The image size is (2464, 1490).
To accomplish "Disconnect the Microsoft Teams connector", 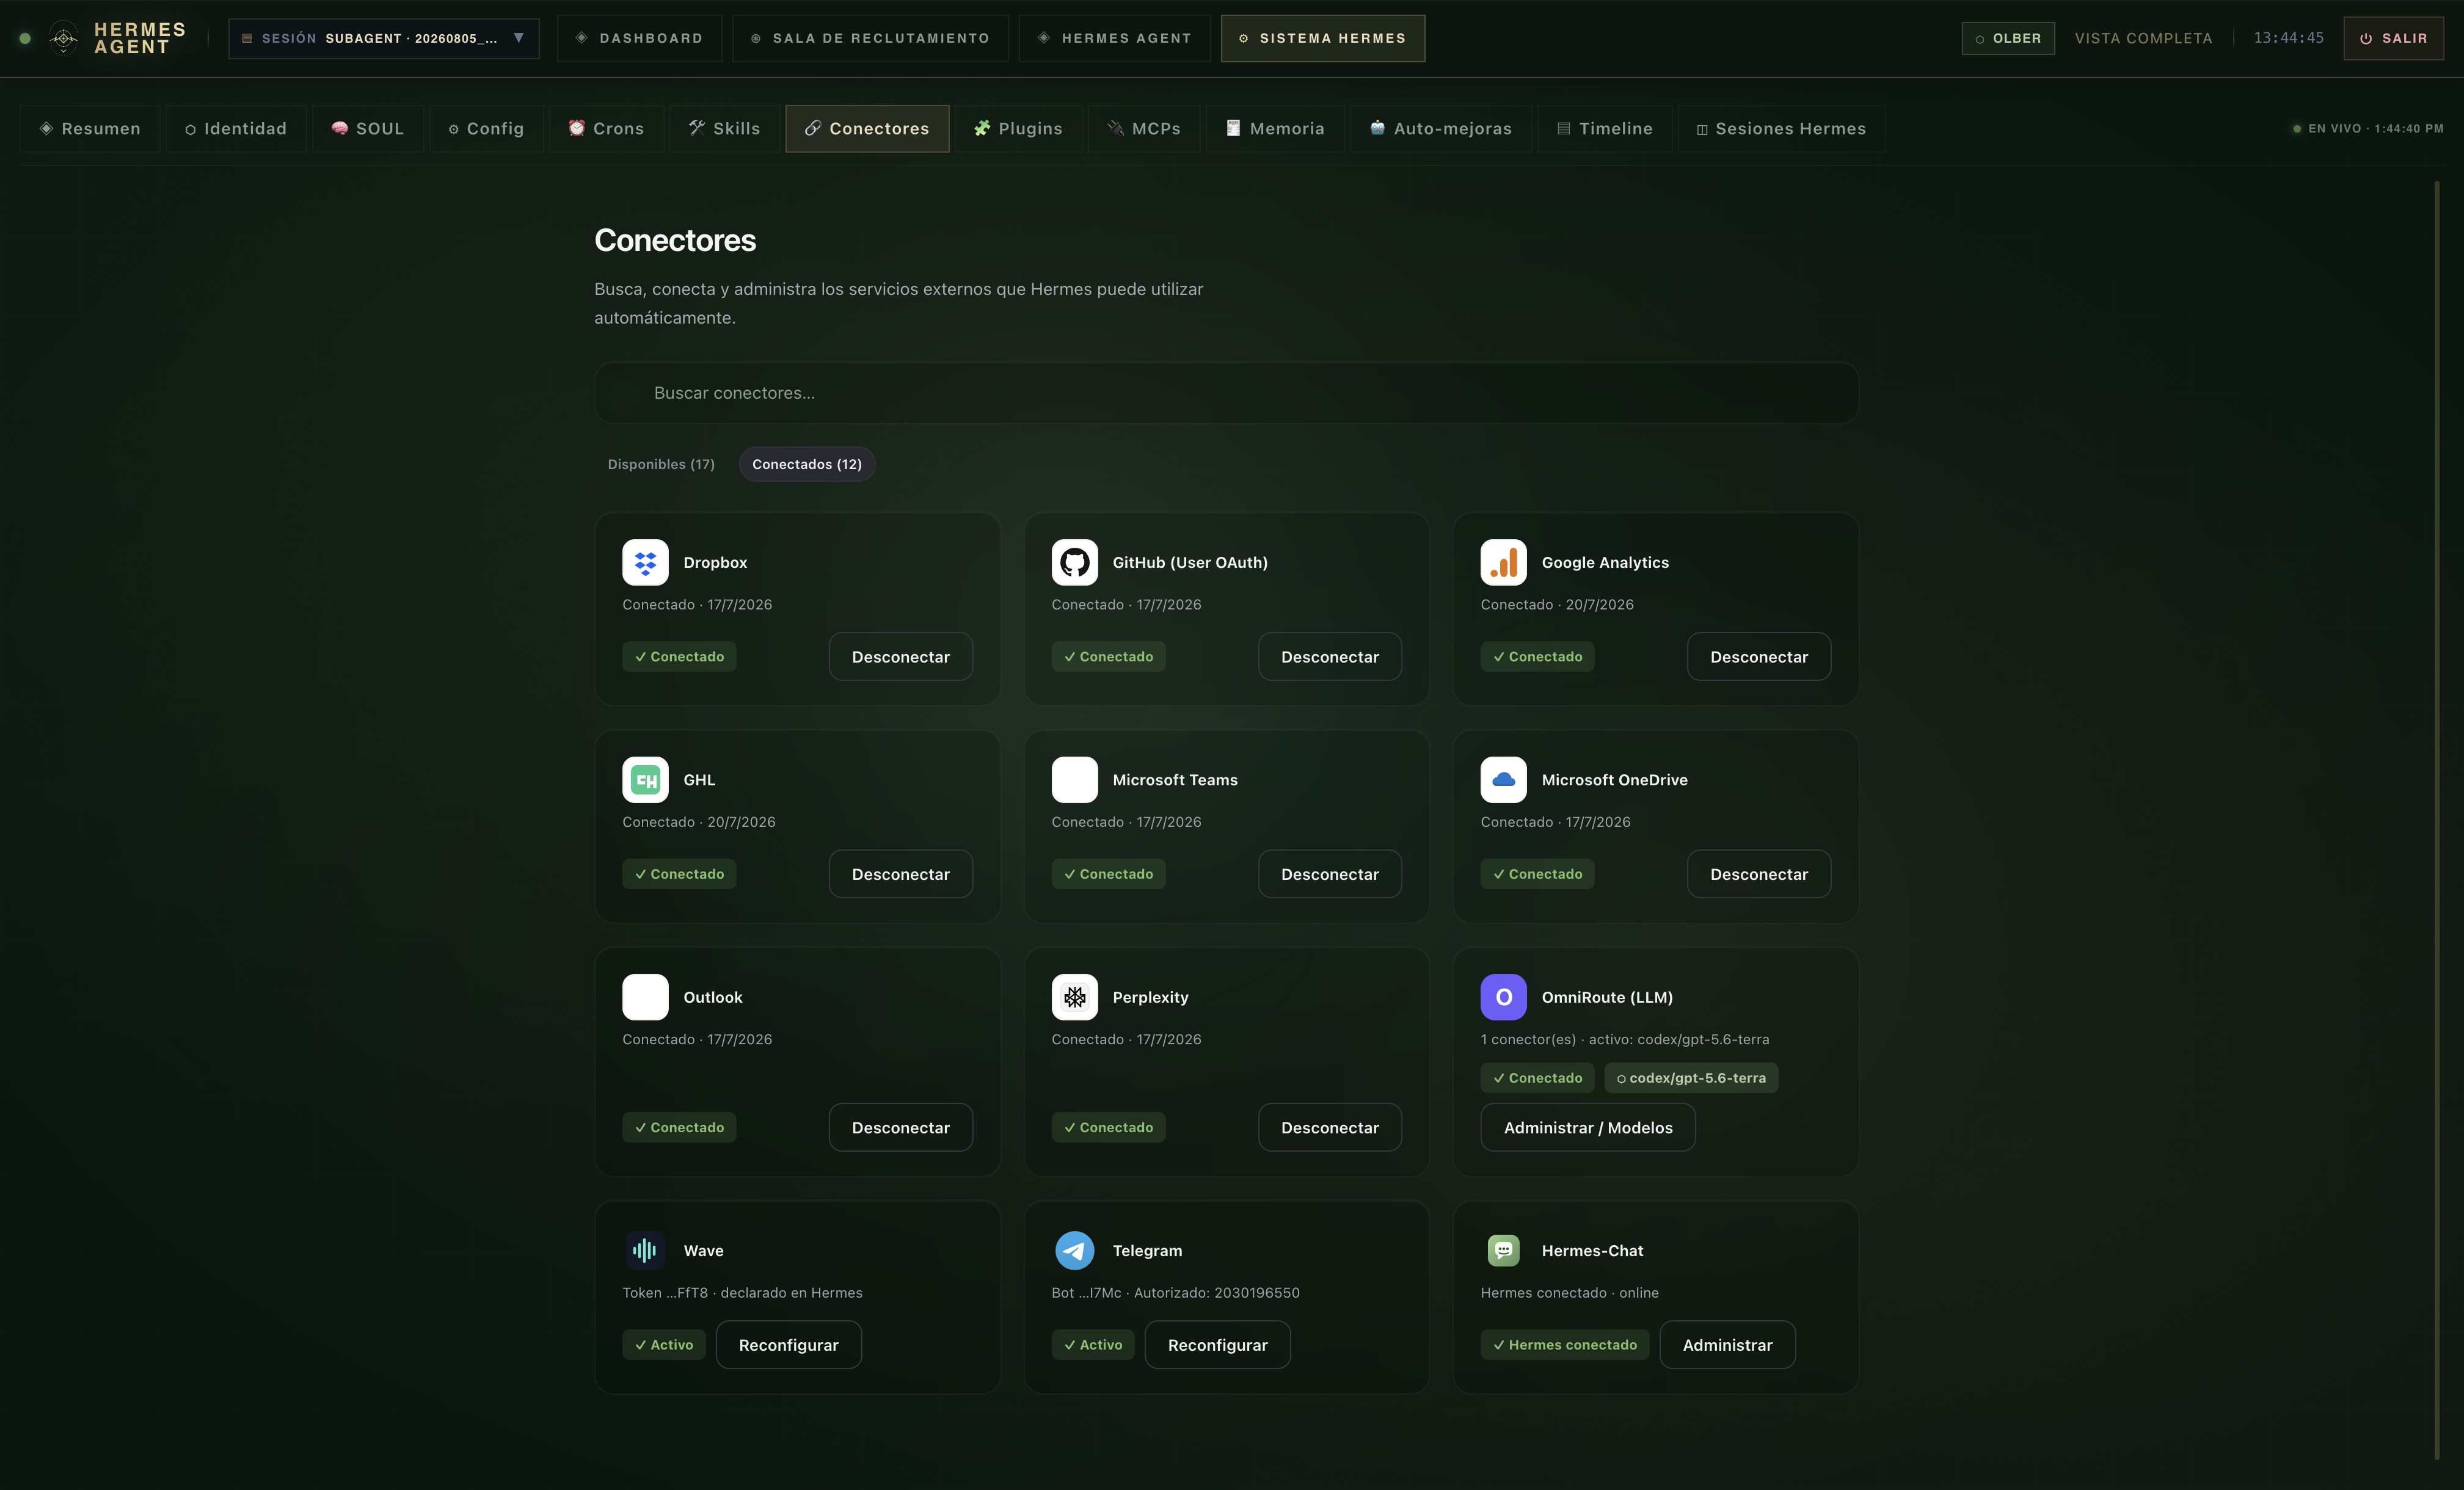I will 1329,874.
